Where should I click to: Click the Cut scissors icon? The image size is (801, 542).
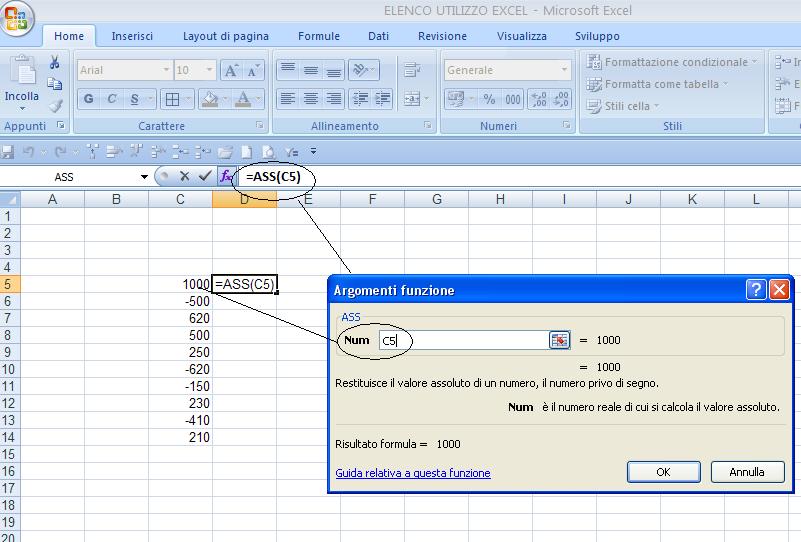[x=55, y=62]
